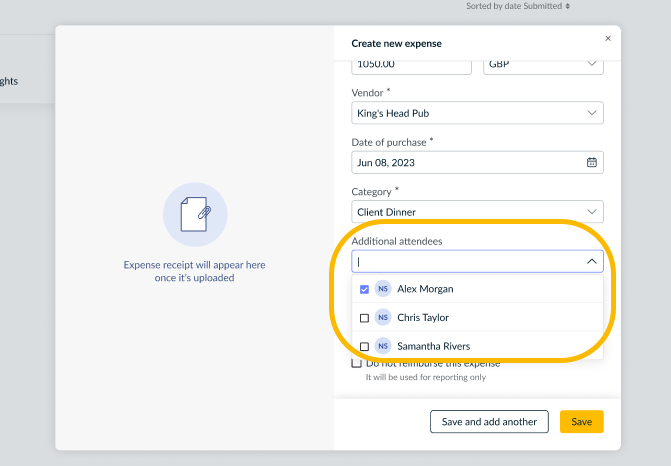
Task: Close the Create new expense dialog
Action: click(x=608, y=38)
